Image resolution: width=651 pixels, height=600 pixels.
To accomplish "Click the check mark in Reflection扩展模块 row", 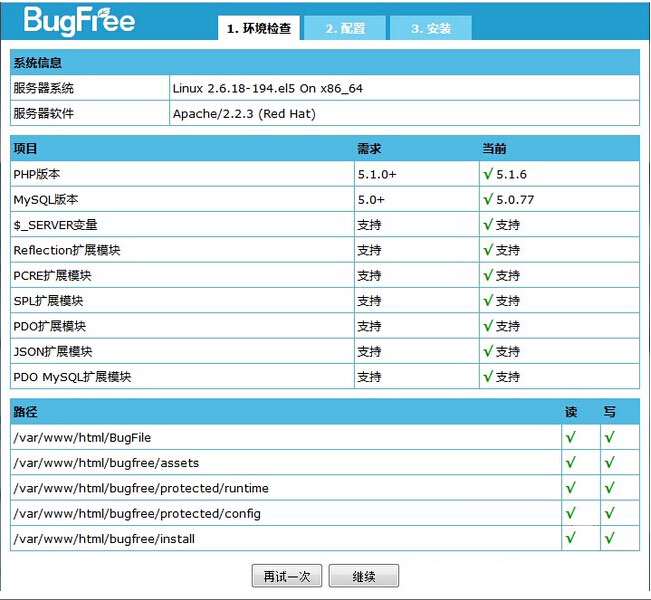I will [488, 250].
